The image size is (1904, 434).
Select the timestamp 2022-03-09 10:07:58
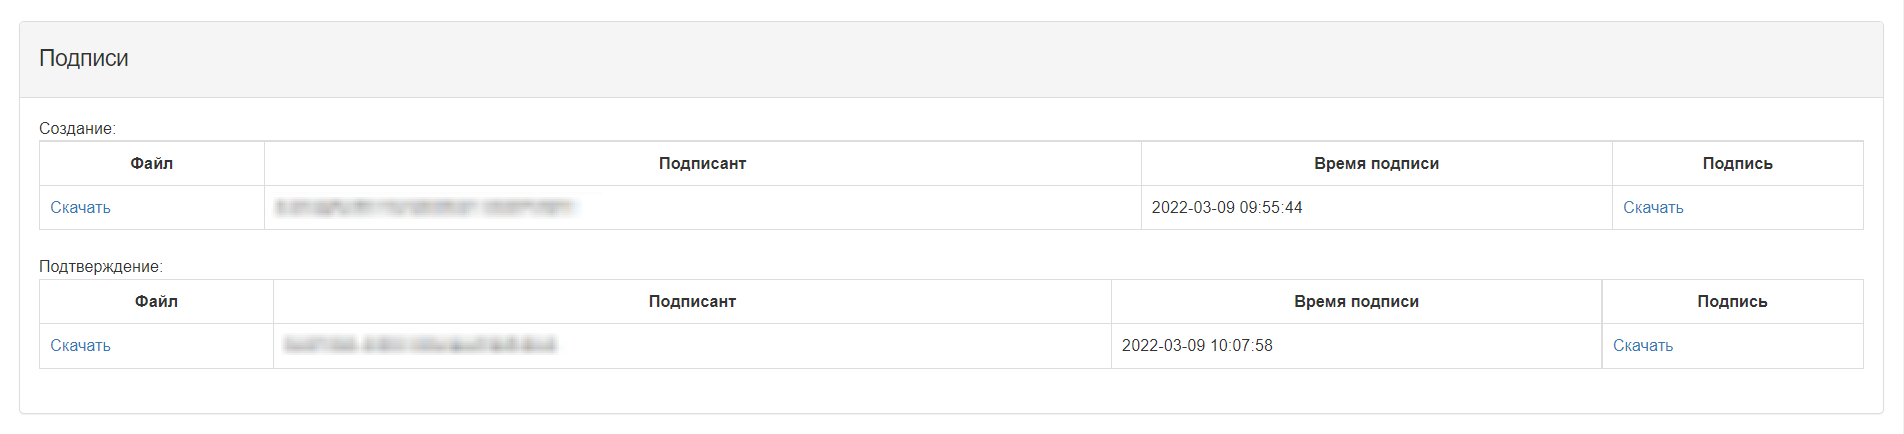(x=1197, y=345)
